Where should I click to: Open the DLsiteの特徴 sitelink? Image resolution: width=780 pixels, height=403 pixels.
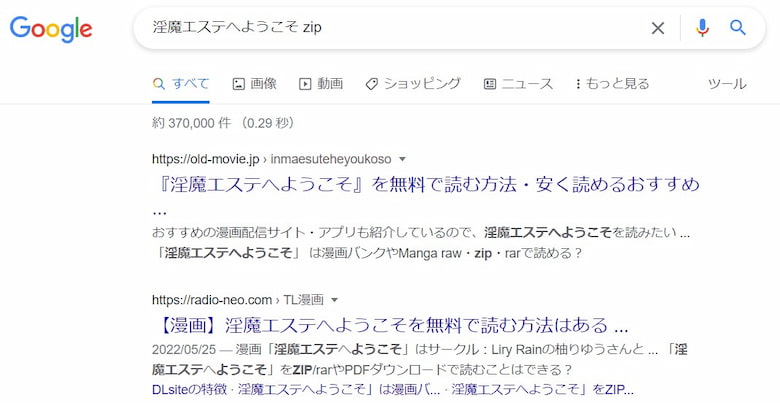(x=192, y=389)
